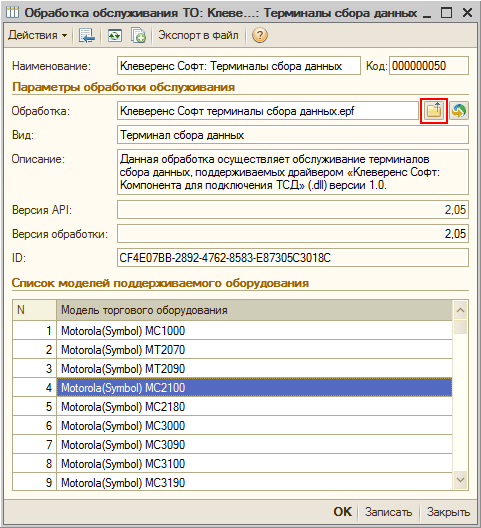Click the Закрыть button

point(448,512)
